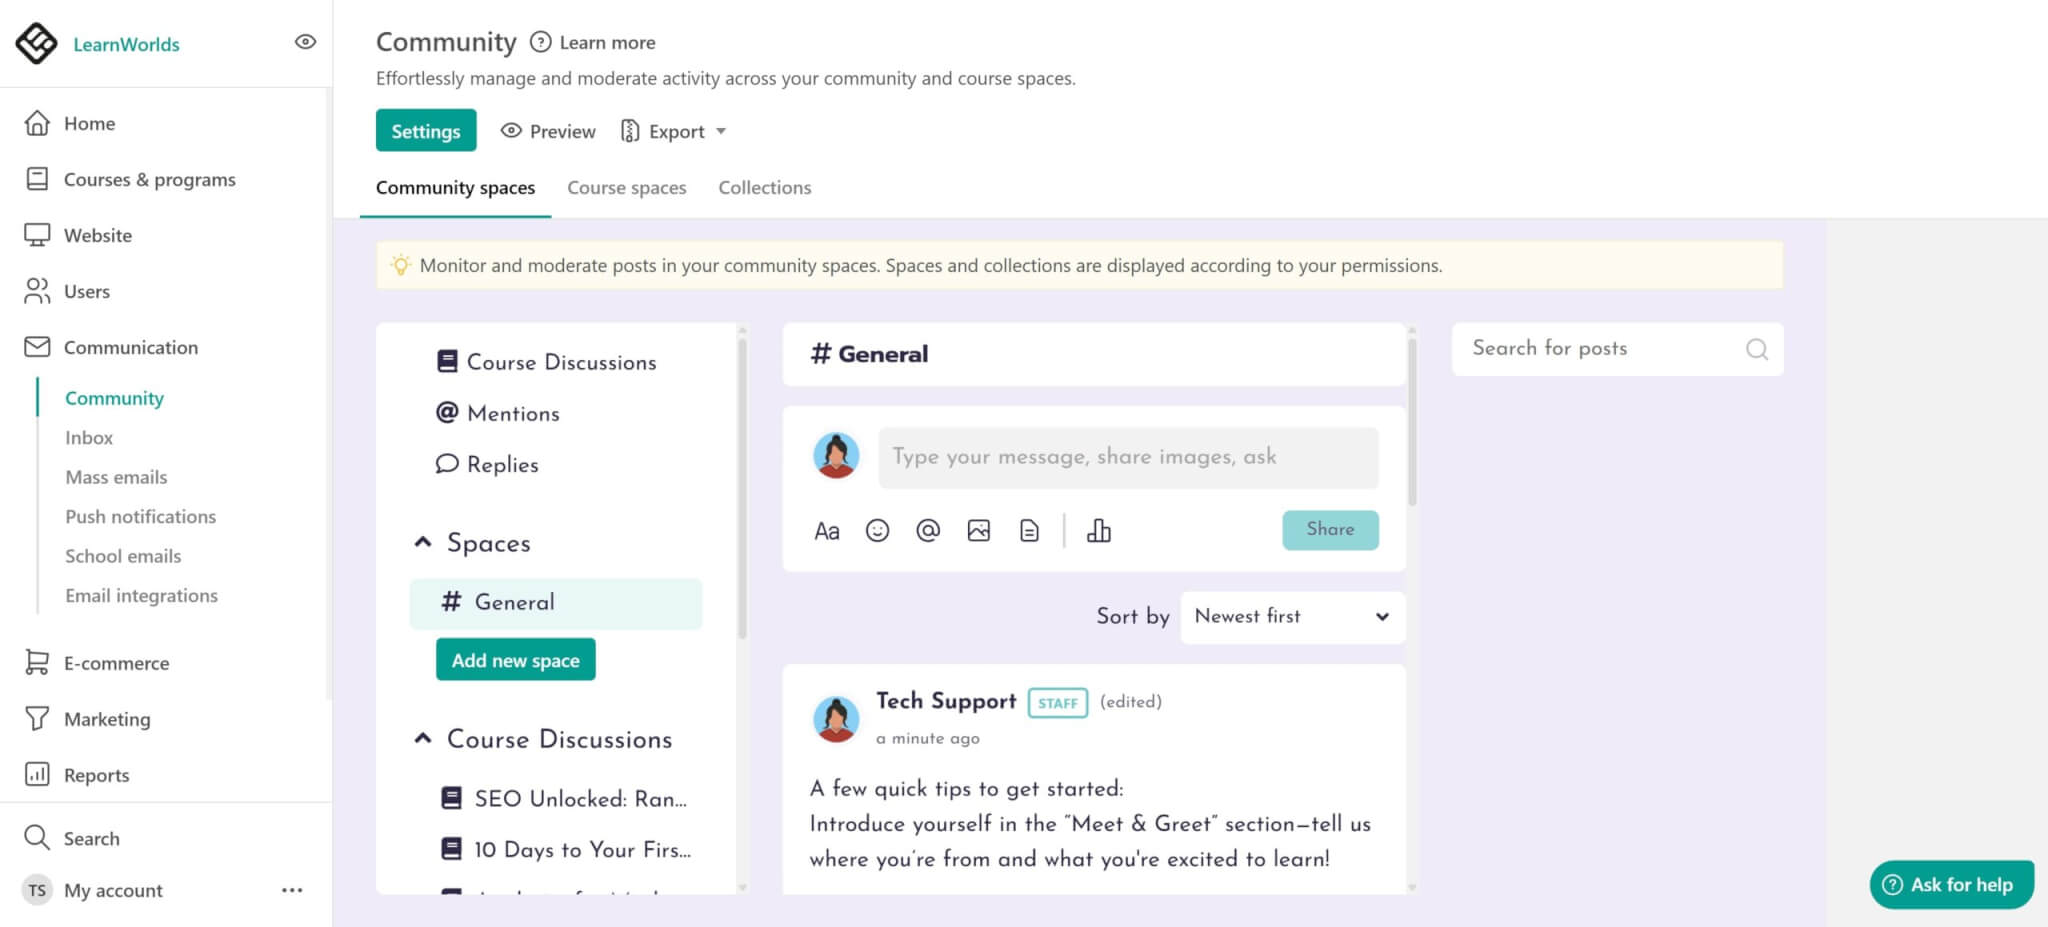
Task: Click the @ mention icon below the message box
Action: pyautogui.click(x=928, y=531)
